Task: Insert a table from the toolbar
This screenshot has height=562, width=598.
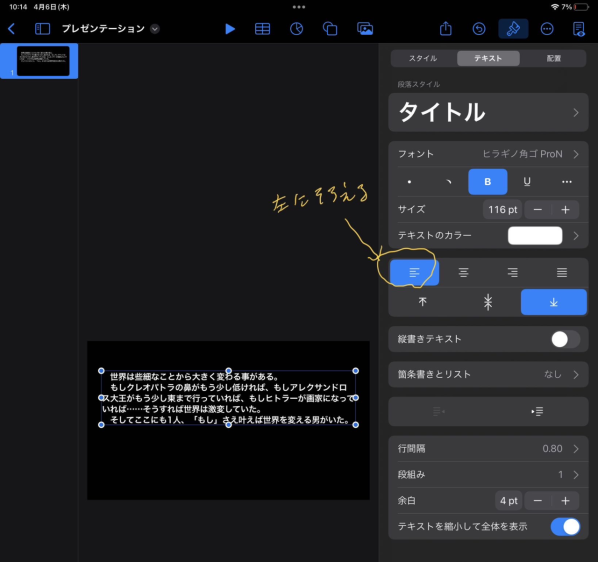Action: coord(262,29)
